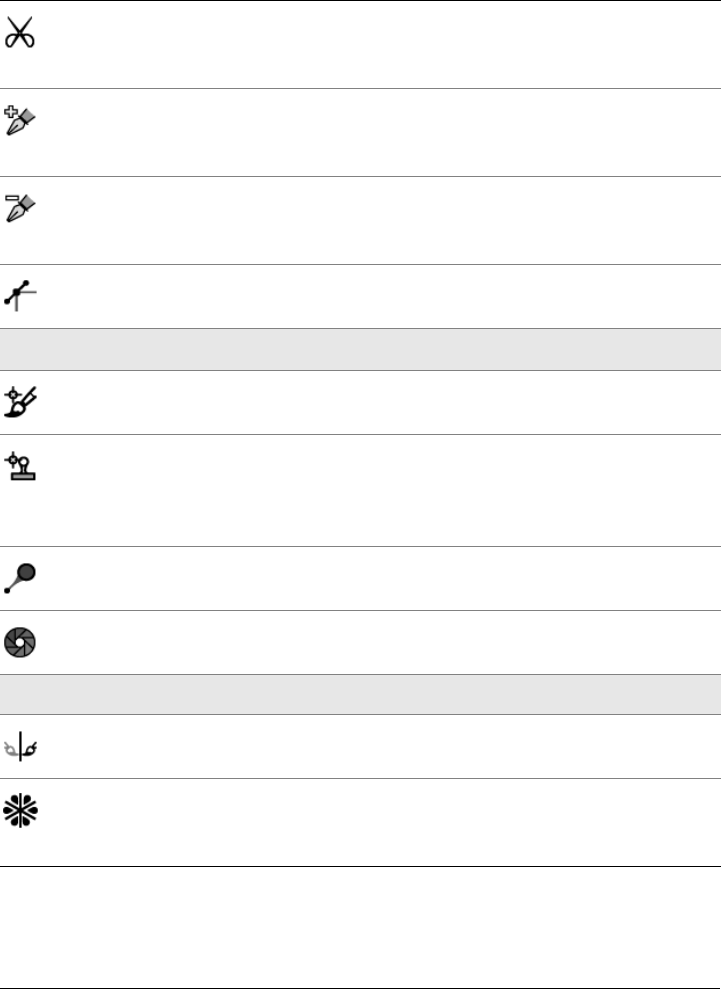Click the first gray section header row

[x=360, y=349]
